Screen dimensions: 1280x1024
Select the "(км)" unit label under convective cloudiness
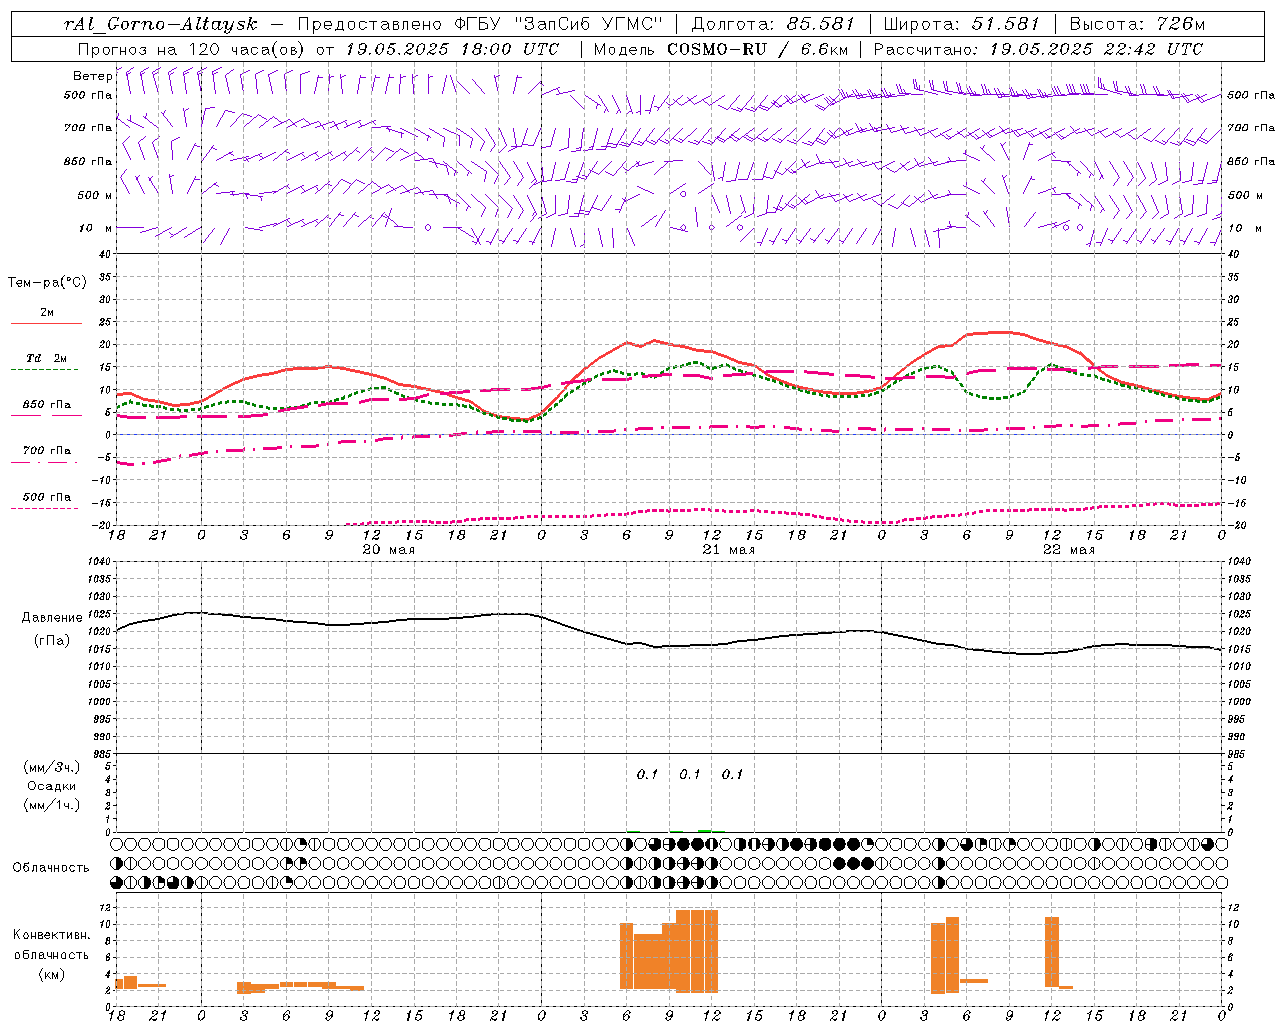pos(52,974)
